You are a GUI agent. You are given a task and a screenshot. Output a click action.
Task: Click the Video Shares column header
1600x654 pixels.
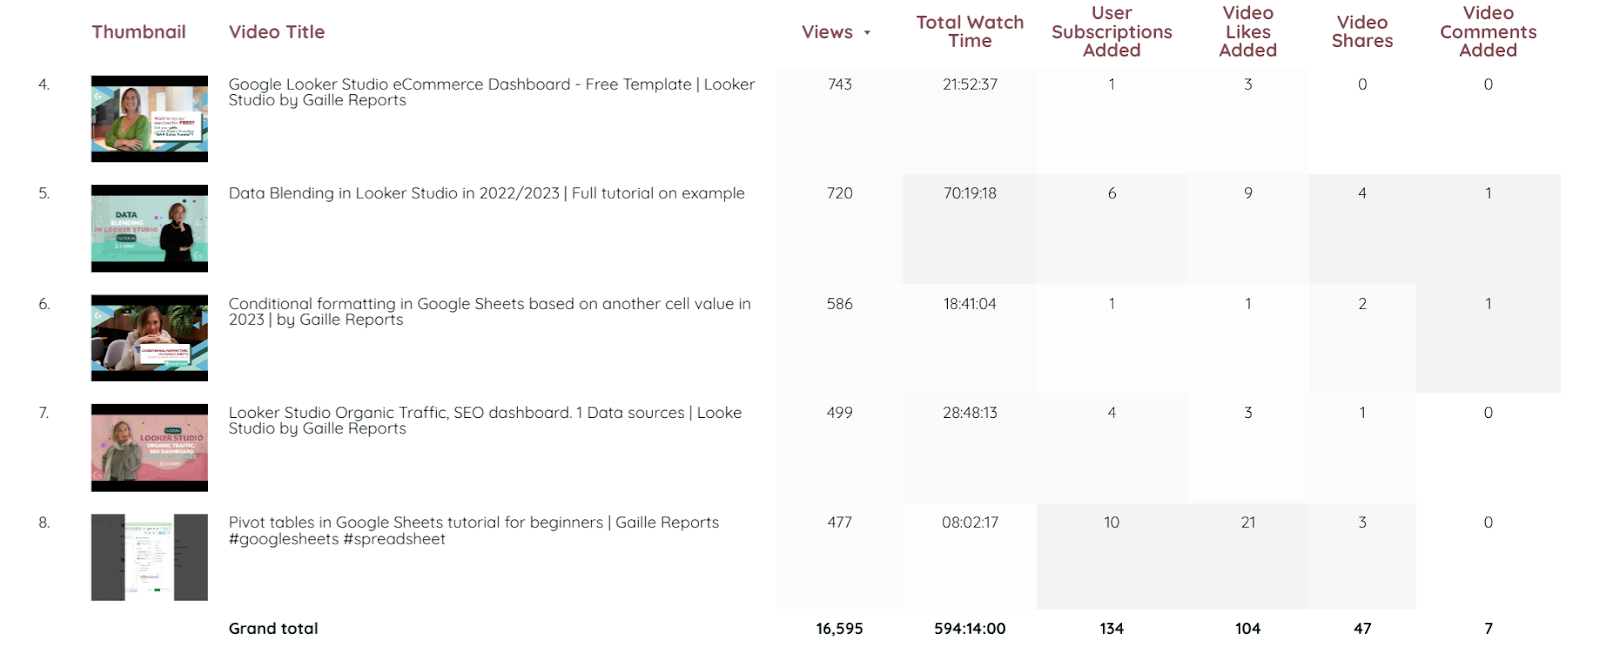tap(1362, 32)
